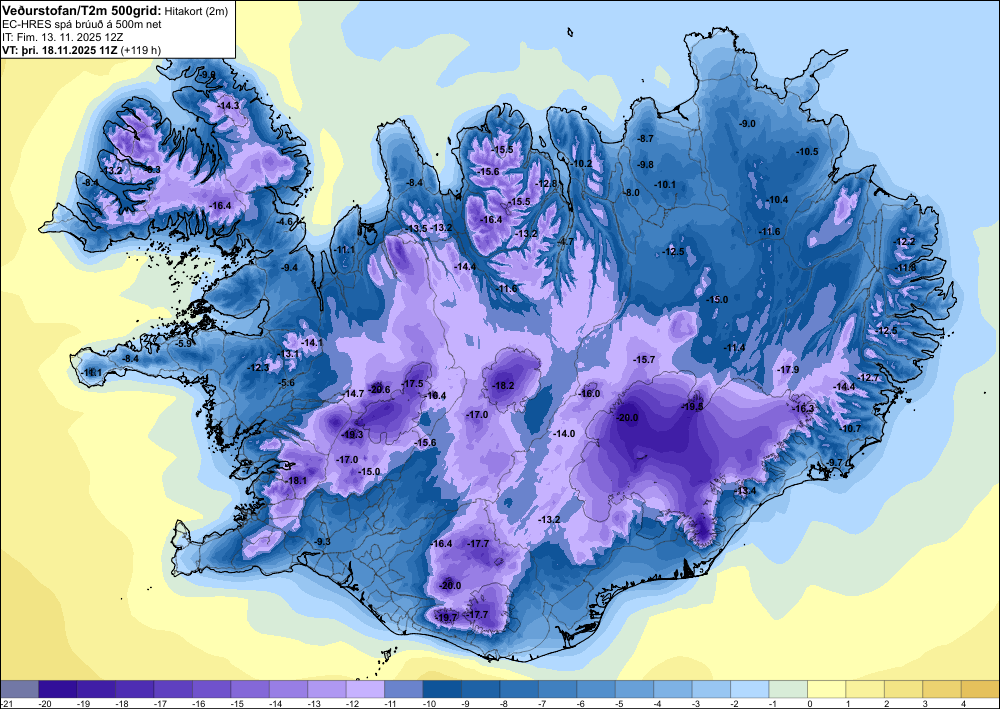The height and width of the screenshot is (709, 1000).
Task: Click the temperature label '-12.7'
Action: pos(868,377)
